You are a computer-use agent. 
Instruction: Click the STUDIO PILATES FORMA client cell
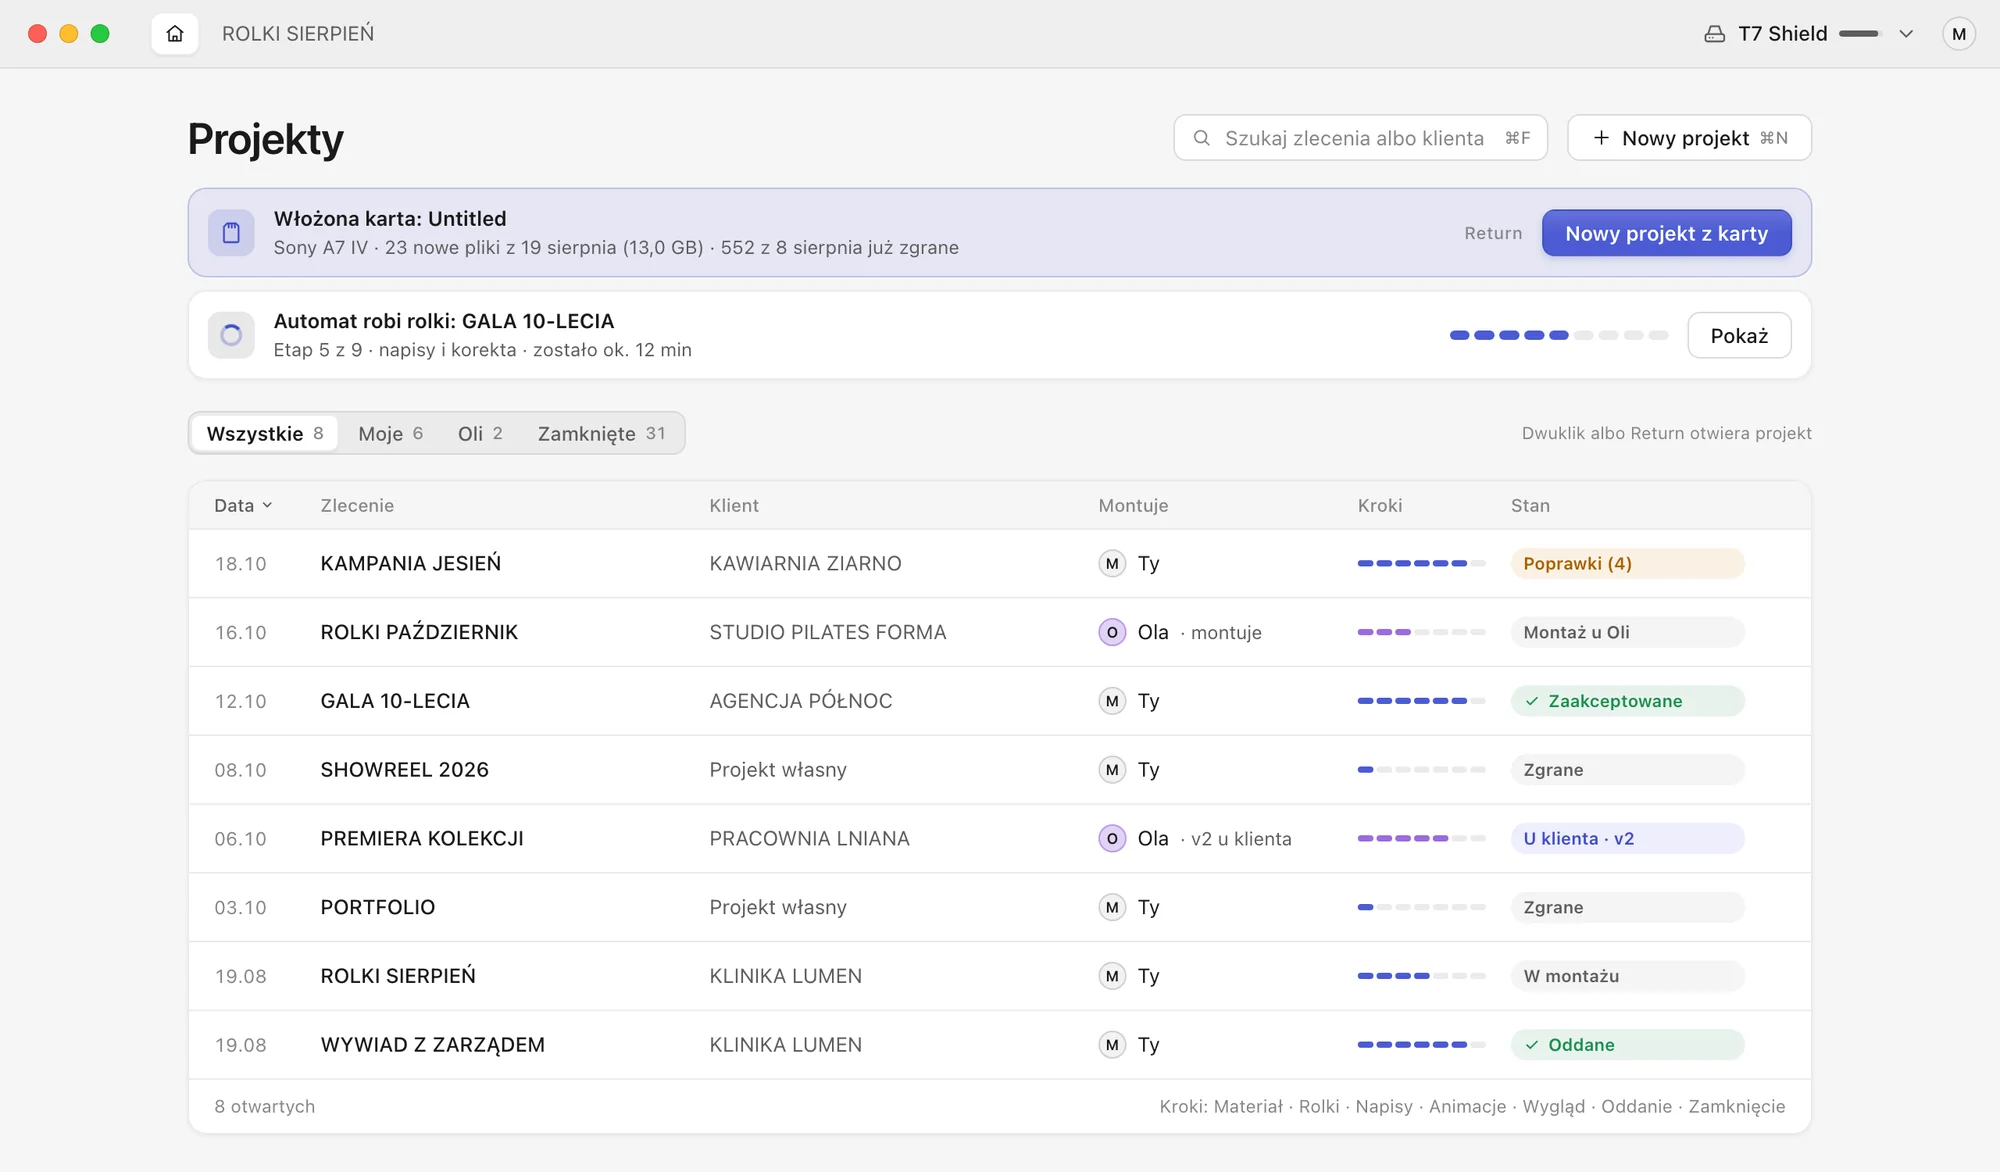click(x=827, y=632)
